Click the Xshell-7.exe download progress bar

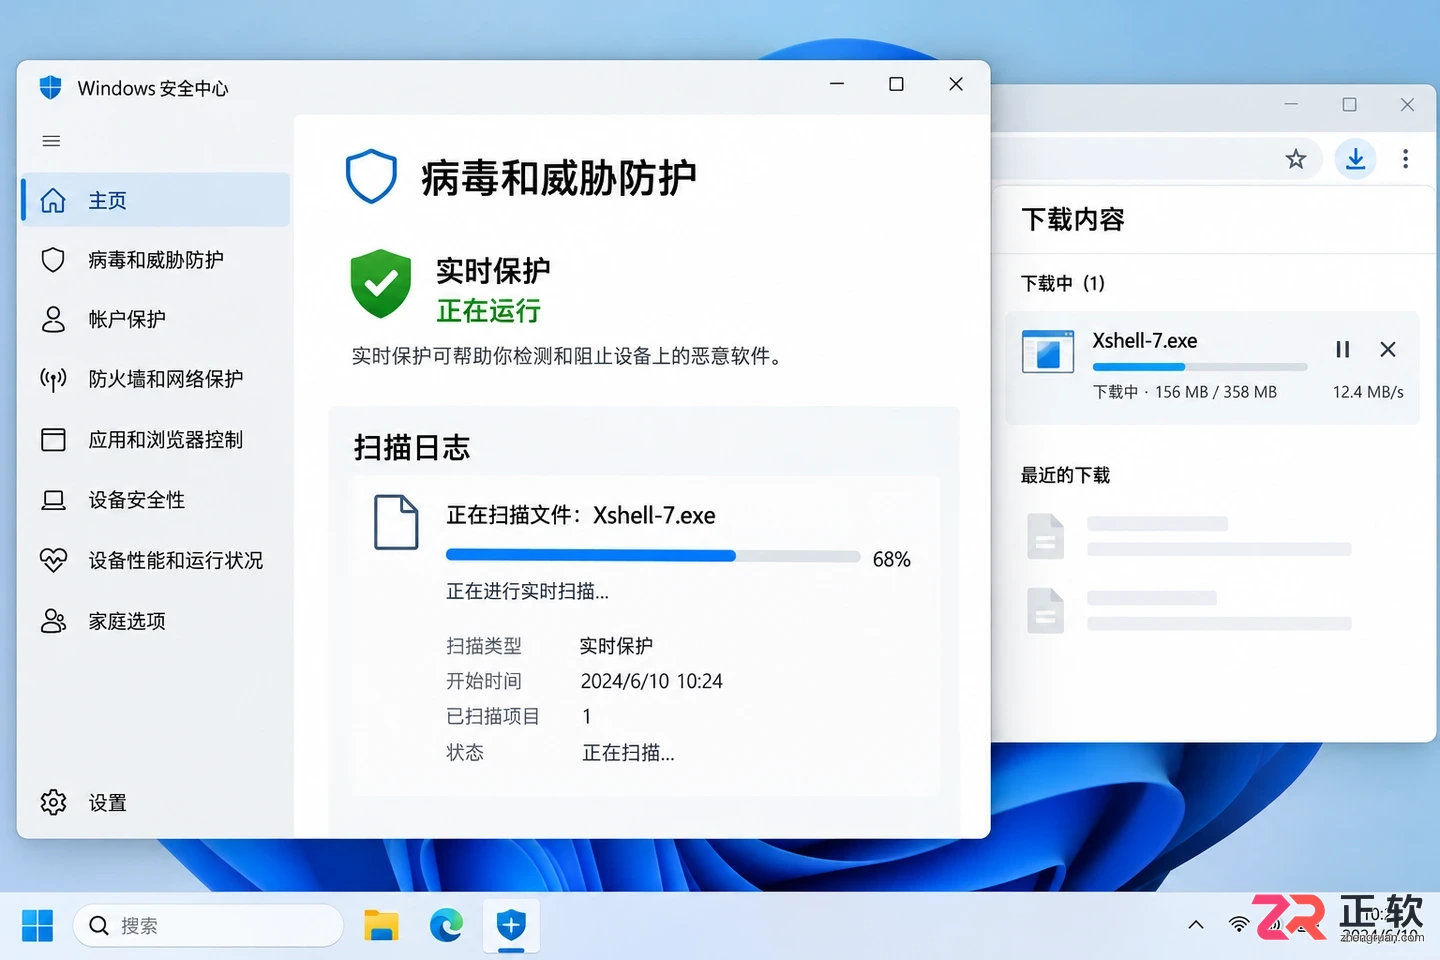[x=1200, y=367]
